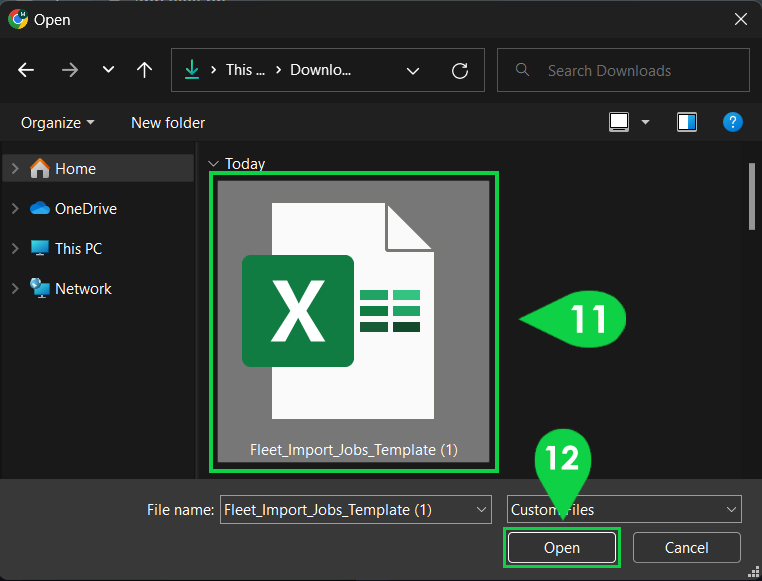Close the Open dialog
The height and width of the screenshot is (581, 762).
pyautogui.click(x=741, y=19)
